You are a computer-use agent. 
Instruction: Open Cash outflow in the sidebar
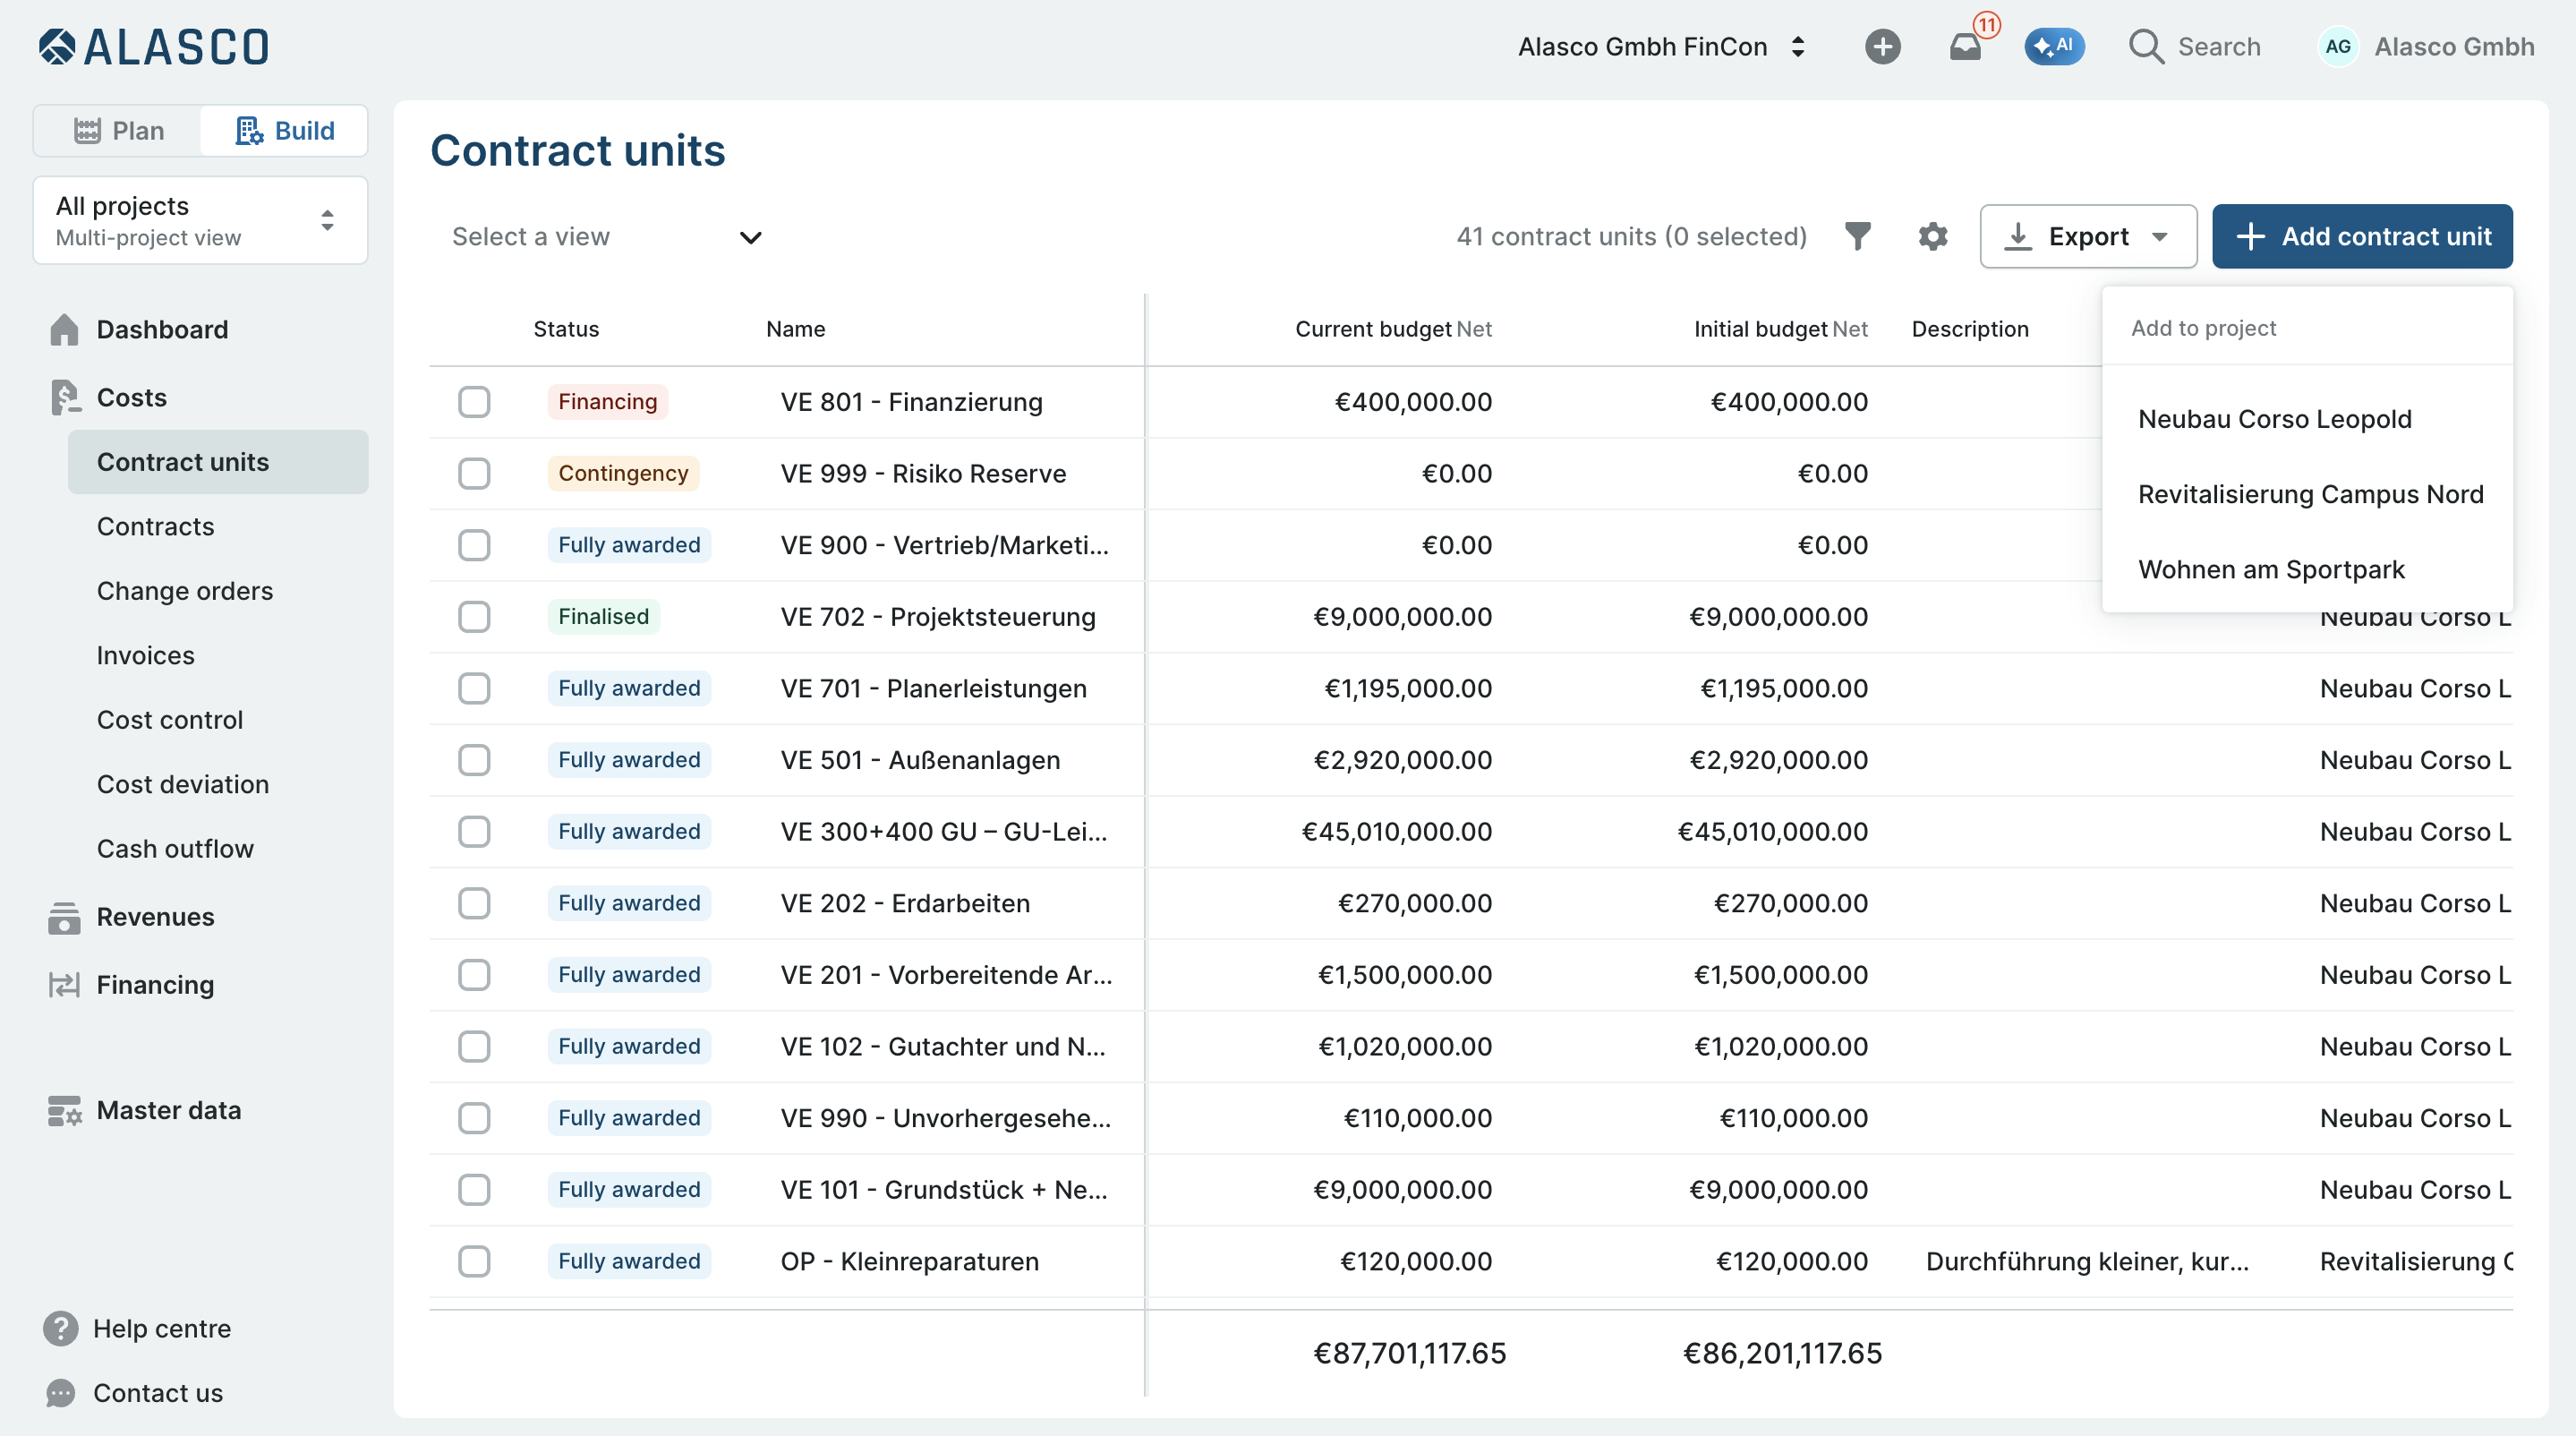point(175,849)
